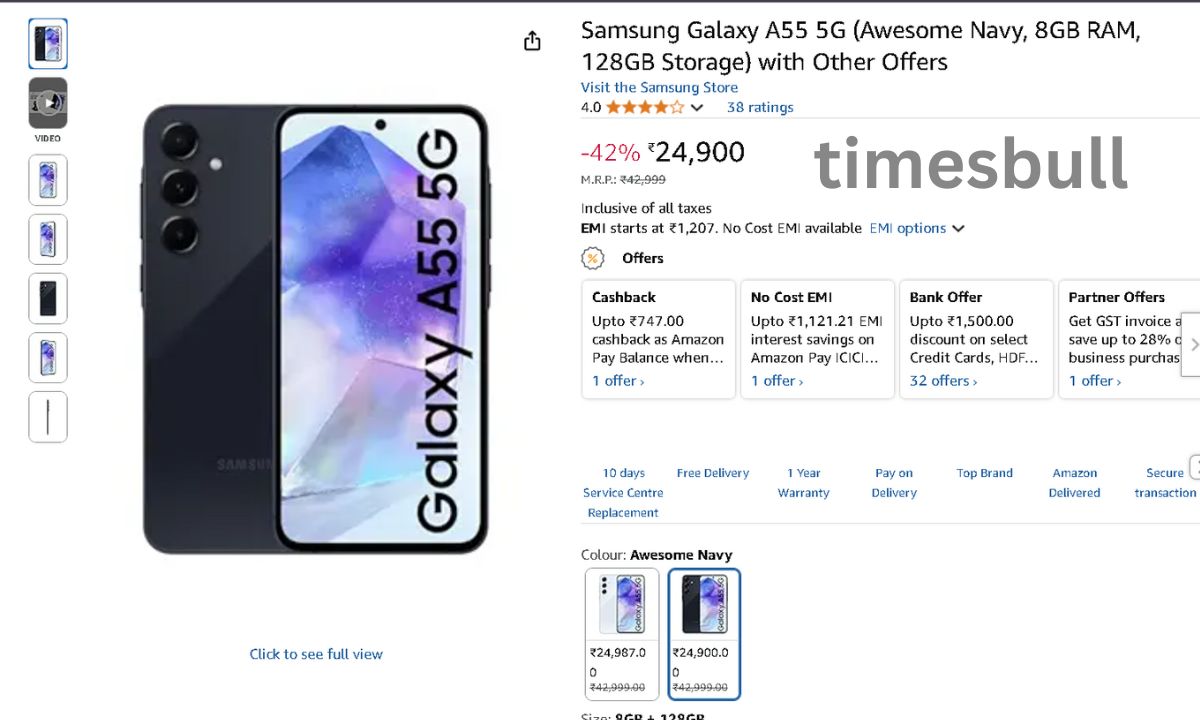Screen dimensions: 1200x720
Task: Expand the star rating dropdown arrow
Action: point(697,108)
